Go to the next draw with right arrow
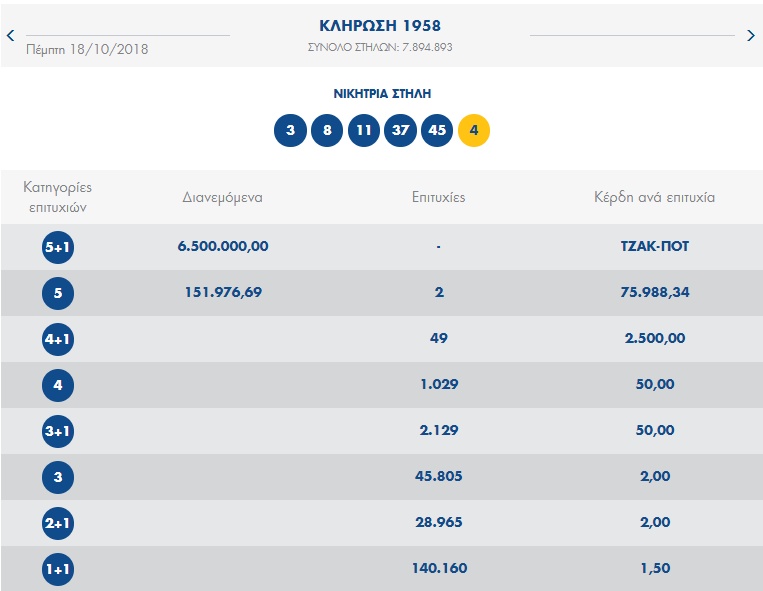The image size is (763, 591). click(x=751, y=36)
